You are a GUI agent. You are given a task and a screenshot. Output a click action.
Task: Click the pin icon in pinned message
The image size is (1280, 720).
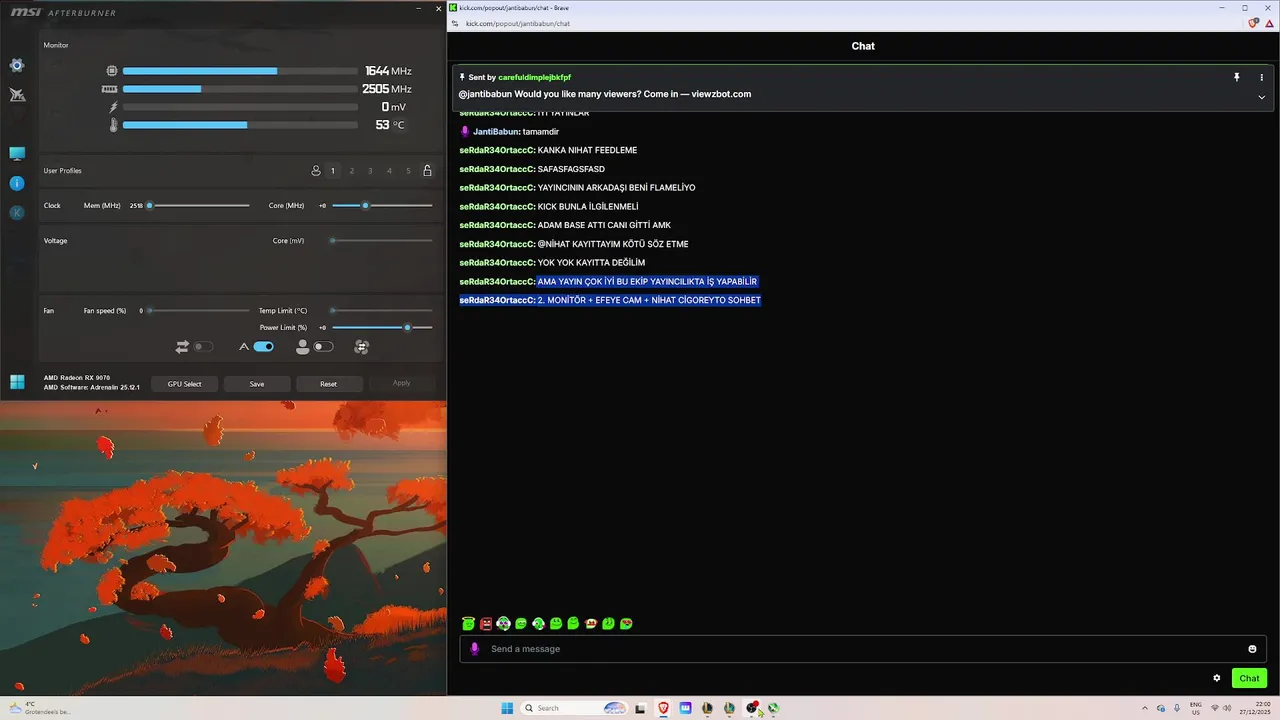tap(1236, 77)
